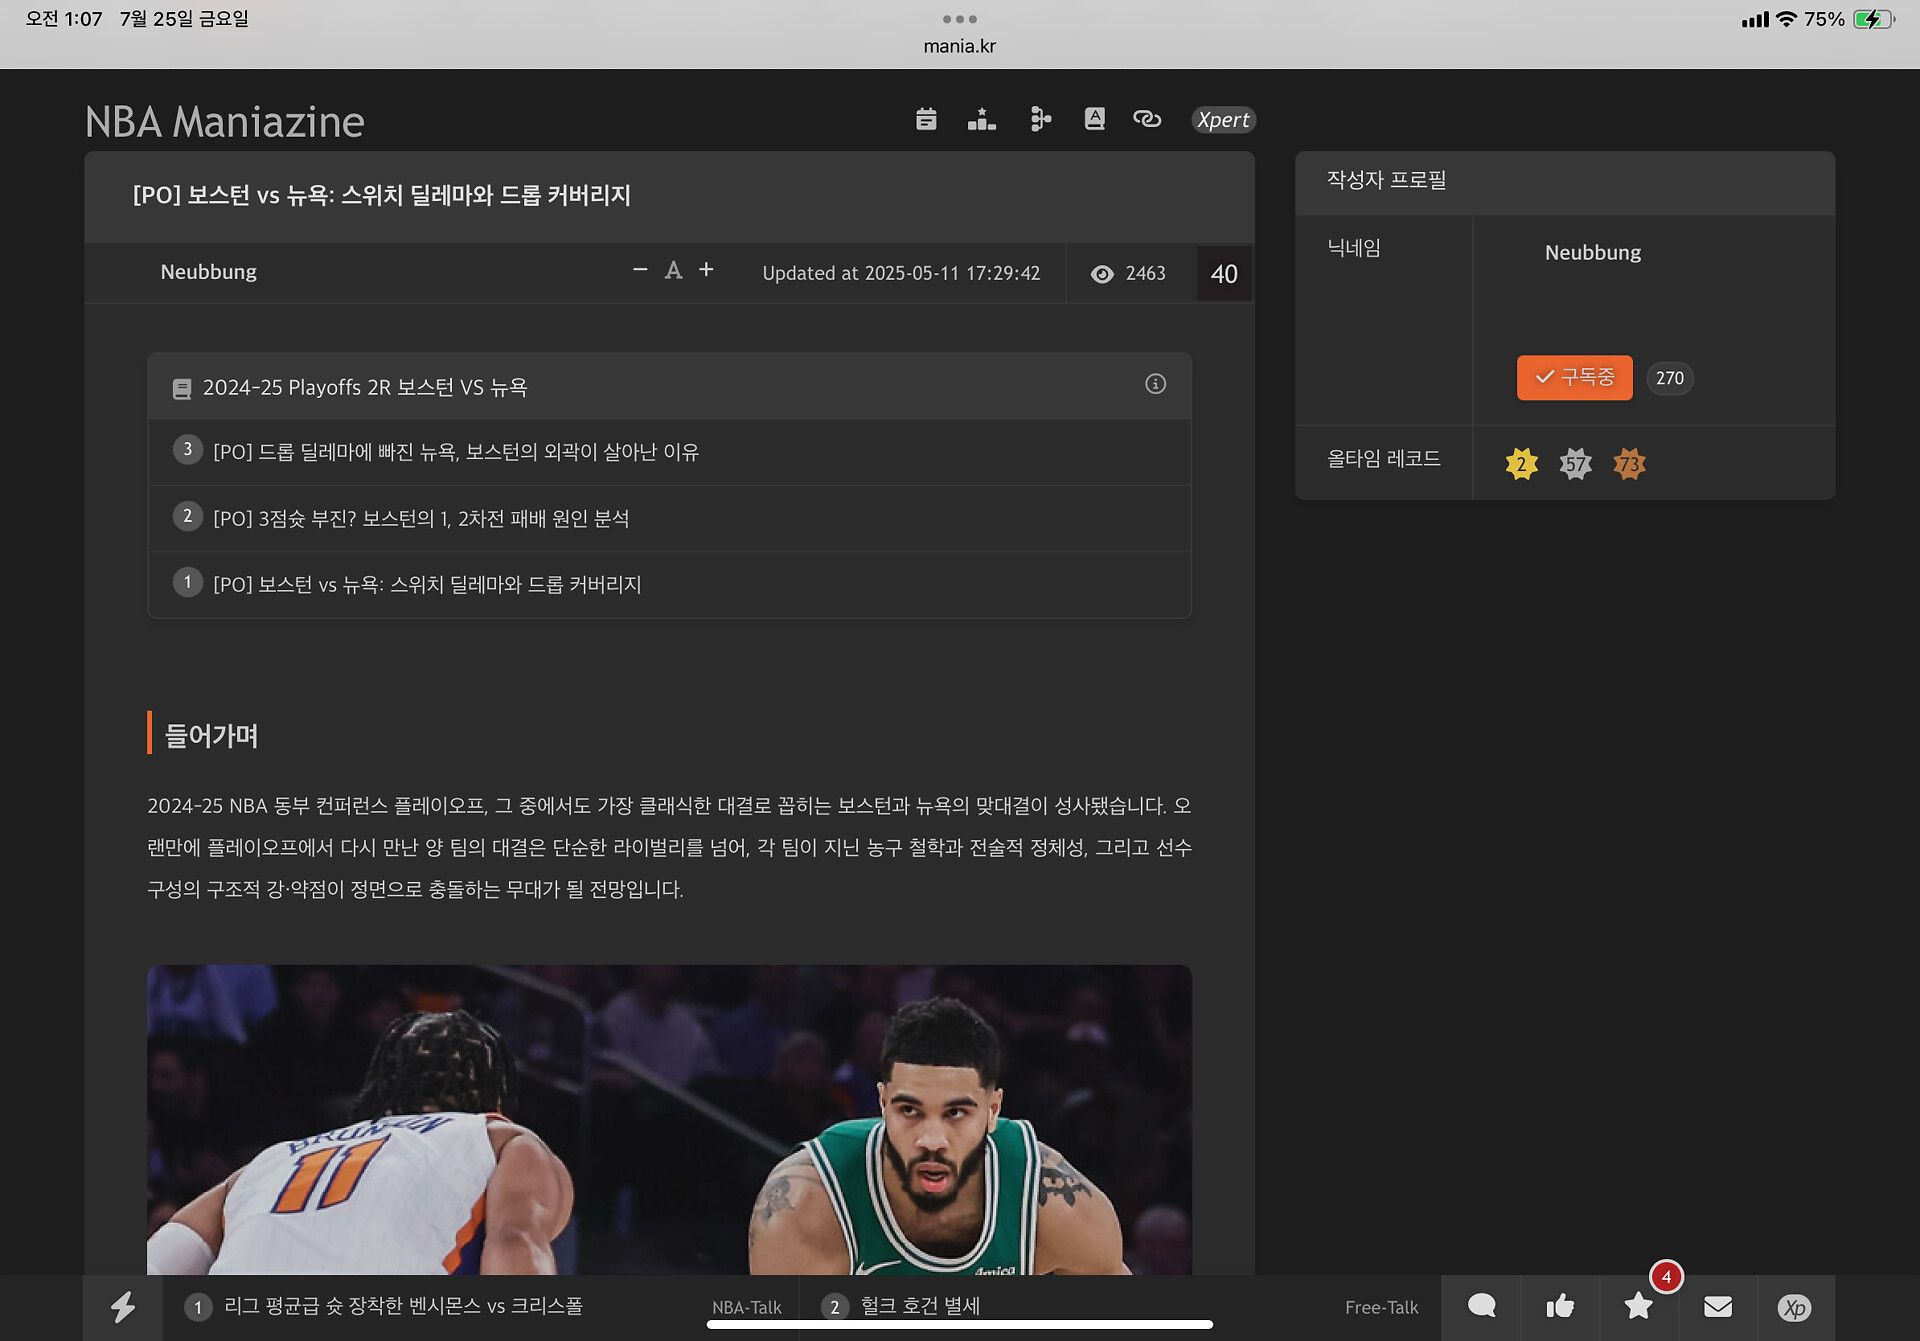Show series info via the circled i icon

[x=1155, y=384]
